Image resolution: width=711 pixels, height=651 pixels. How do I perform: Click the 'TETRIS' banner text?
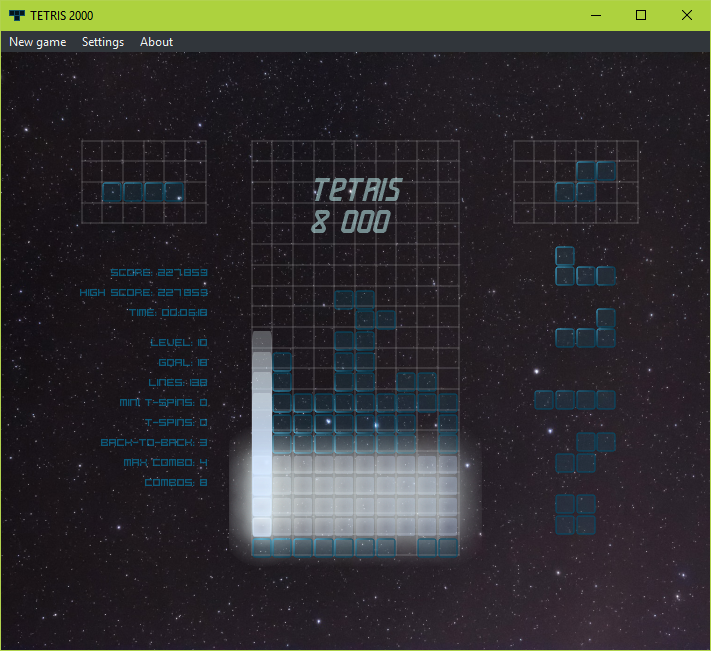click(x=358, y=190)
